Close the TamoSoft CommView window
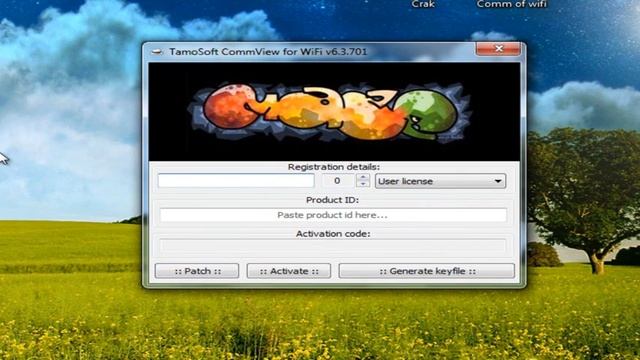The width and height of the screenshot is (640, 360). tap(498, 49)
